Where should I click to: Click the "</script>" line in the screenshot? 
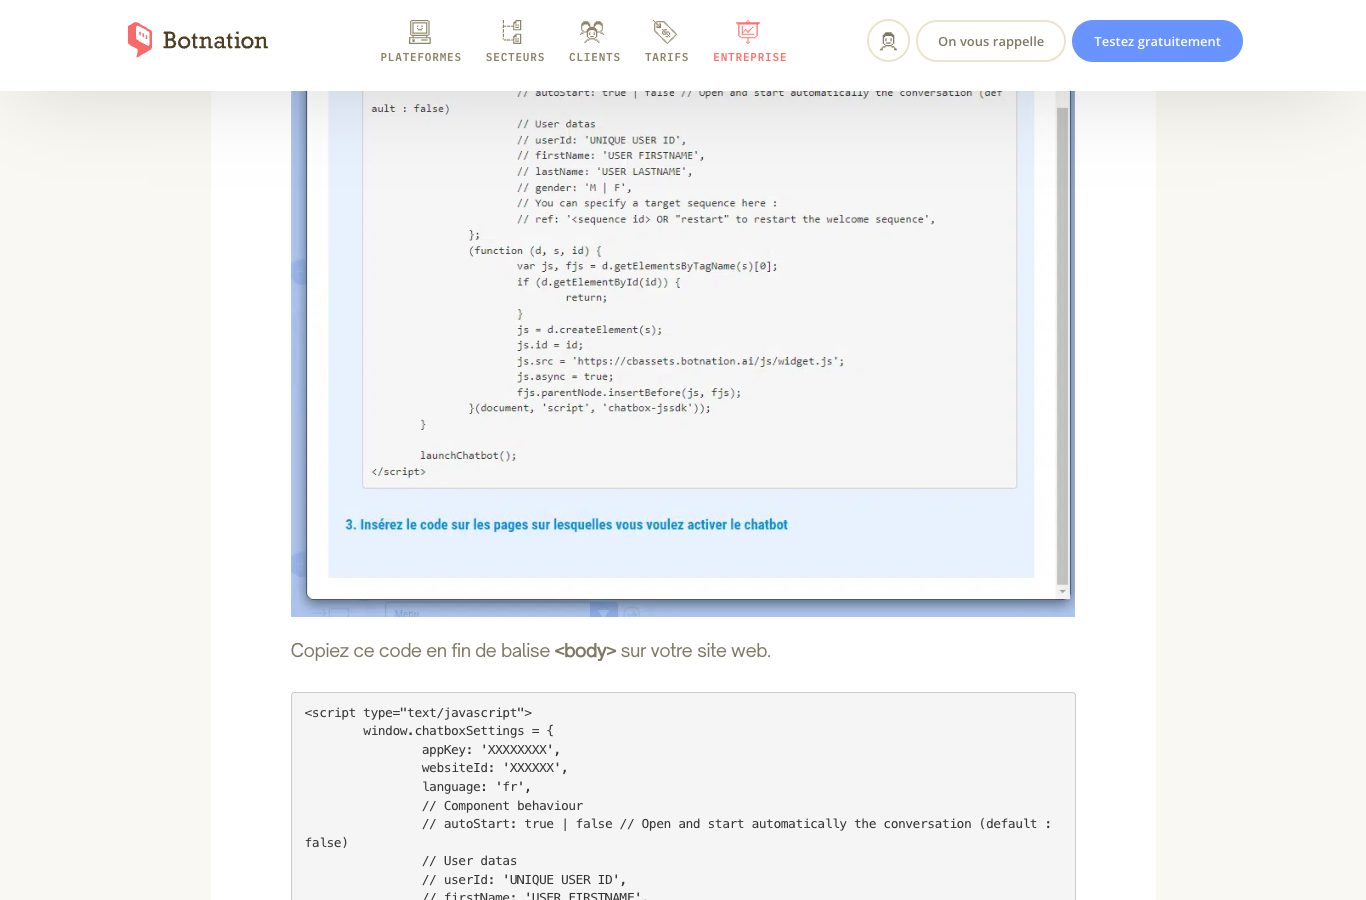tap(398, 471)
